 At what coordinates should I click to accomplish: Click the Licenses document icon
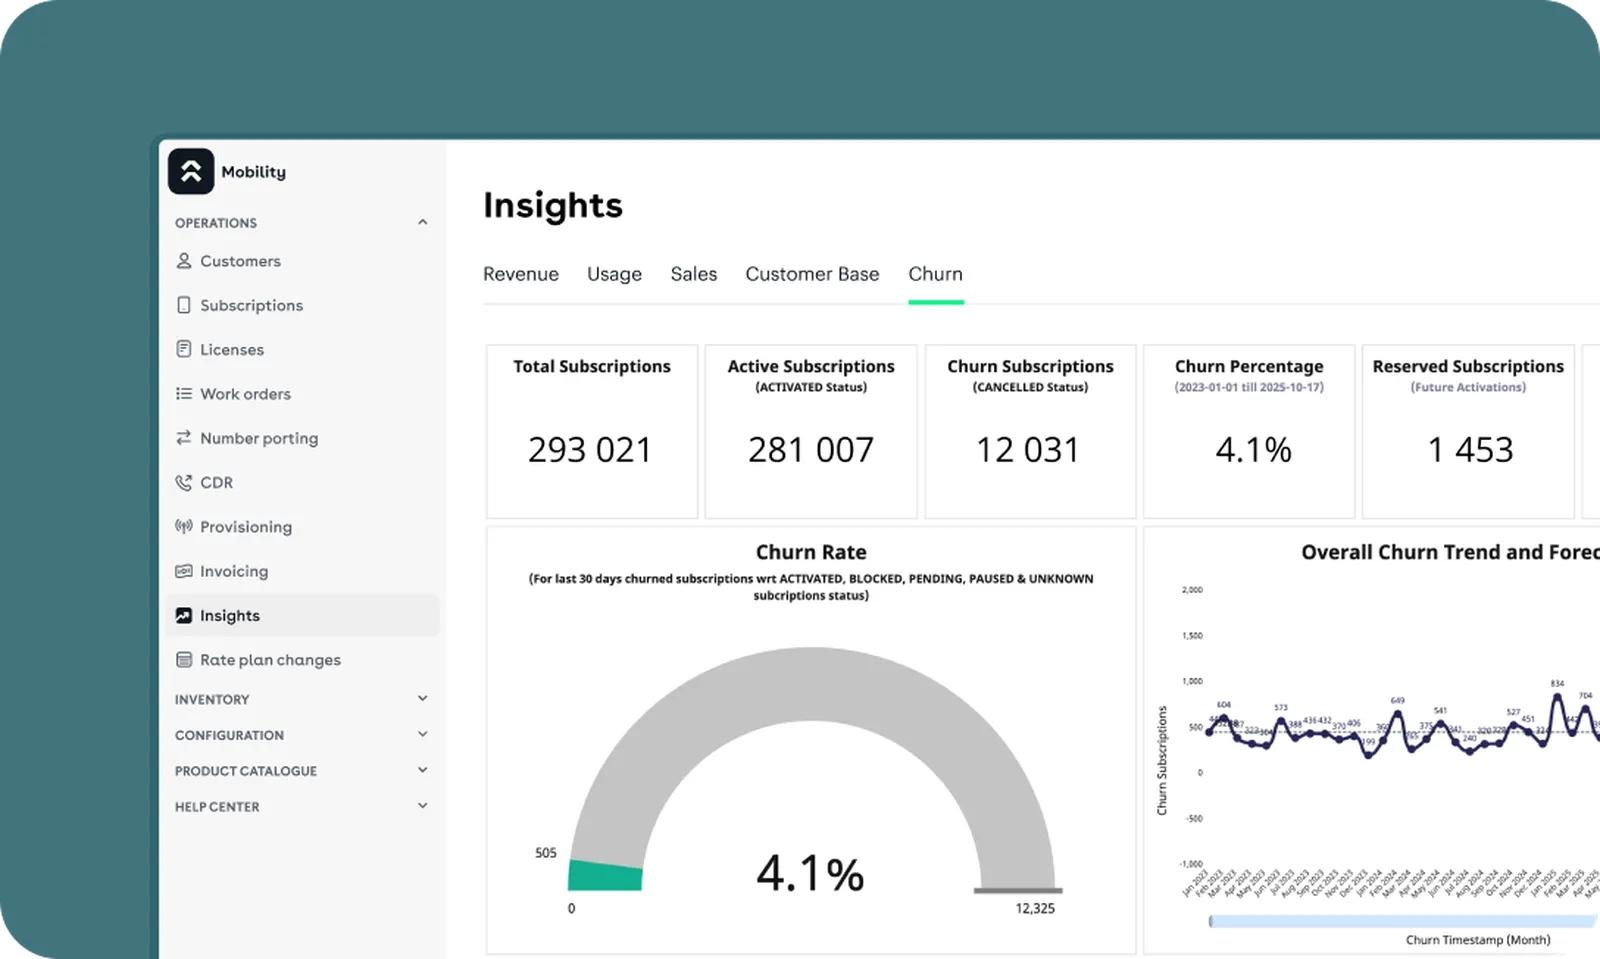tap(184, 349)
